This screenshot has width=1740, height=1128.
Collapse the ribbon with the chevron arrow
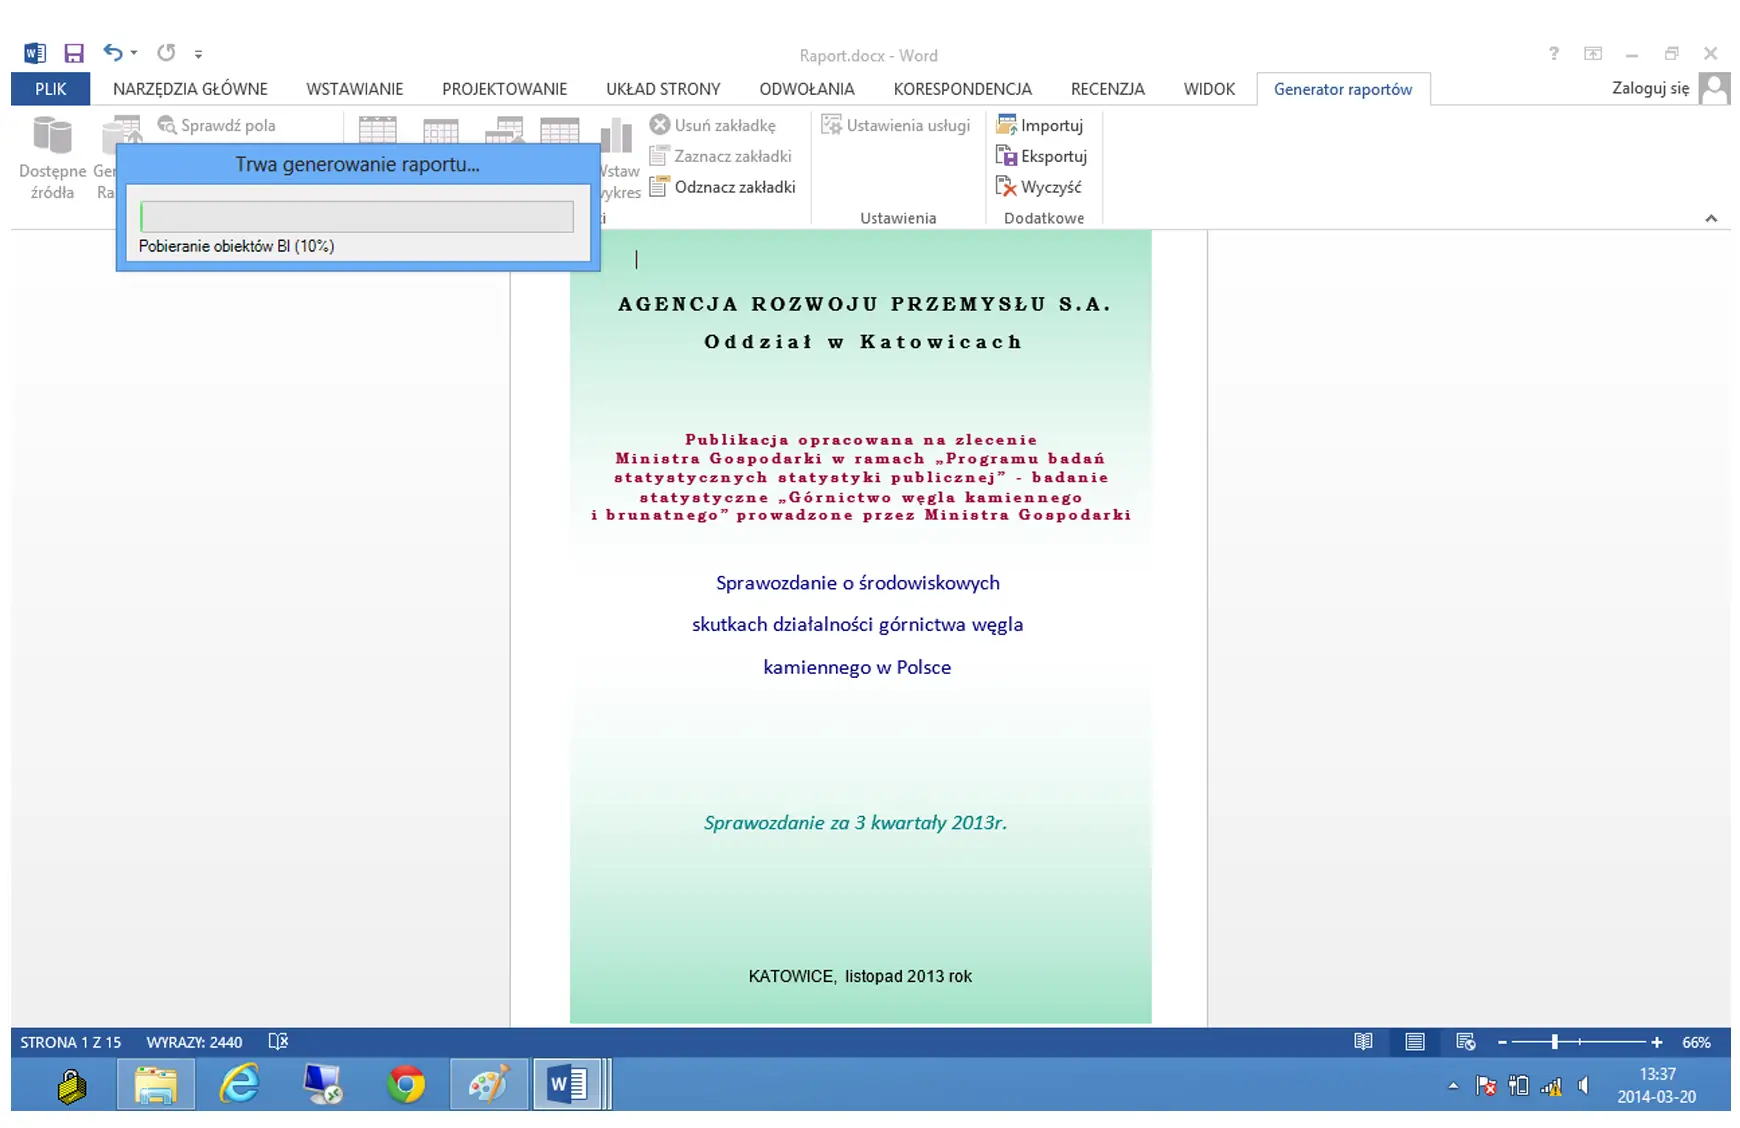(1711, 218)
